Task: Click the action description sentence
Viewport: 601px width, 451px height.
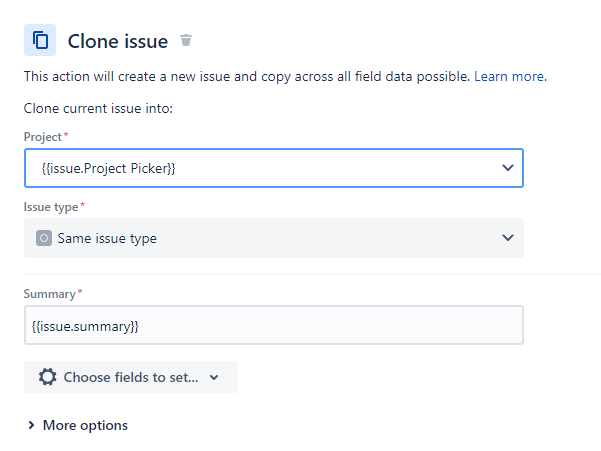Action: click(x=246, y=76)
